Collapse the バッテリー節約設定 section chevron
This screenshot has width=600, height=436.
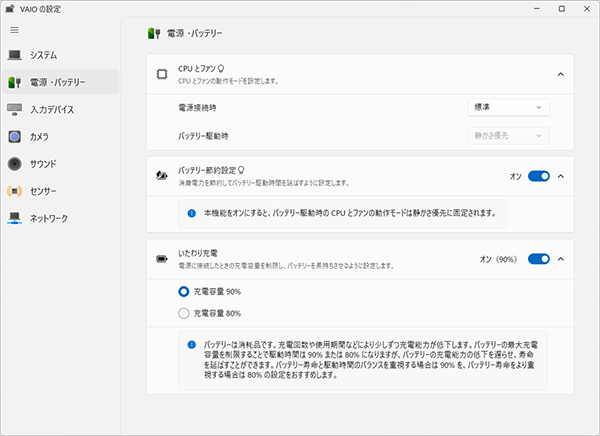tap(561, 176)
